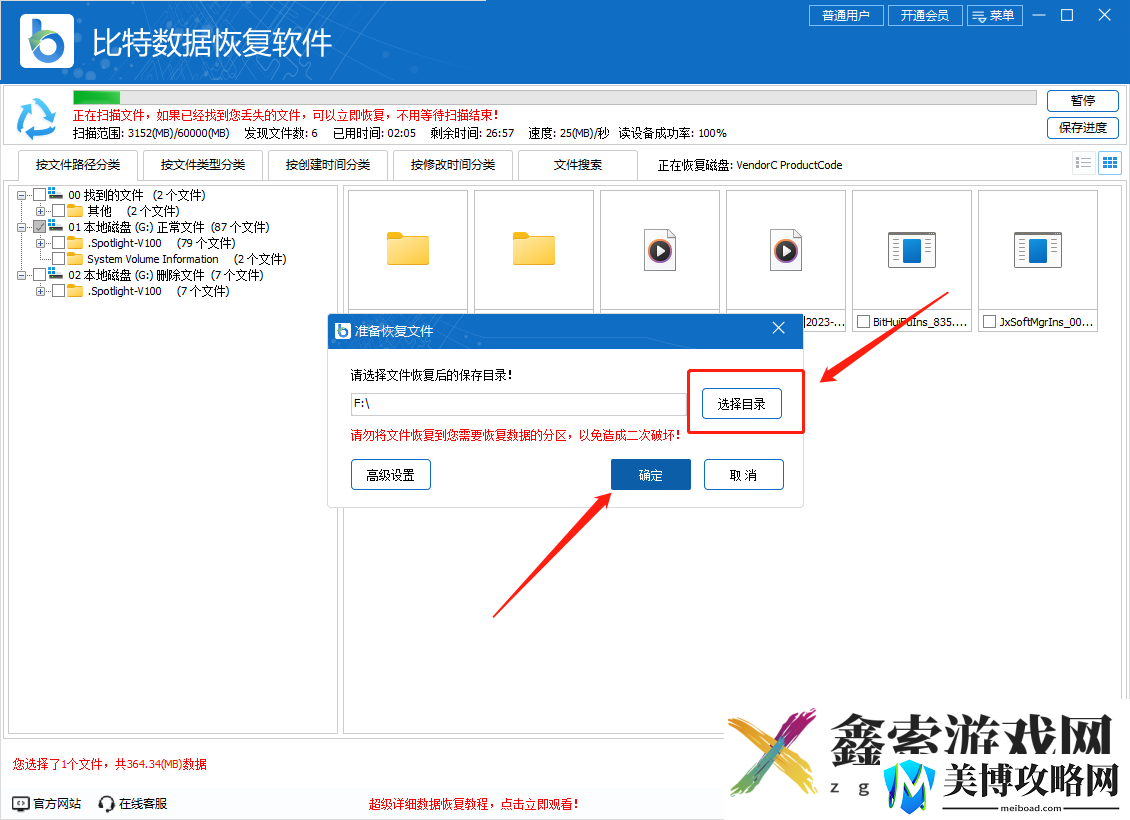Close the 准备恢复文件 dialog
The width and height of the screenshot is (1130, 820).
(x=778, y=328)
